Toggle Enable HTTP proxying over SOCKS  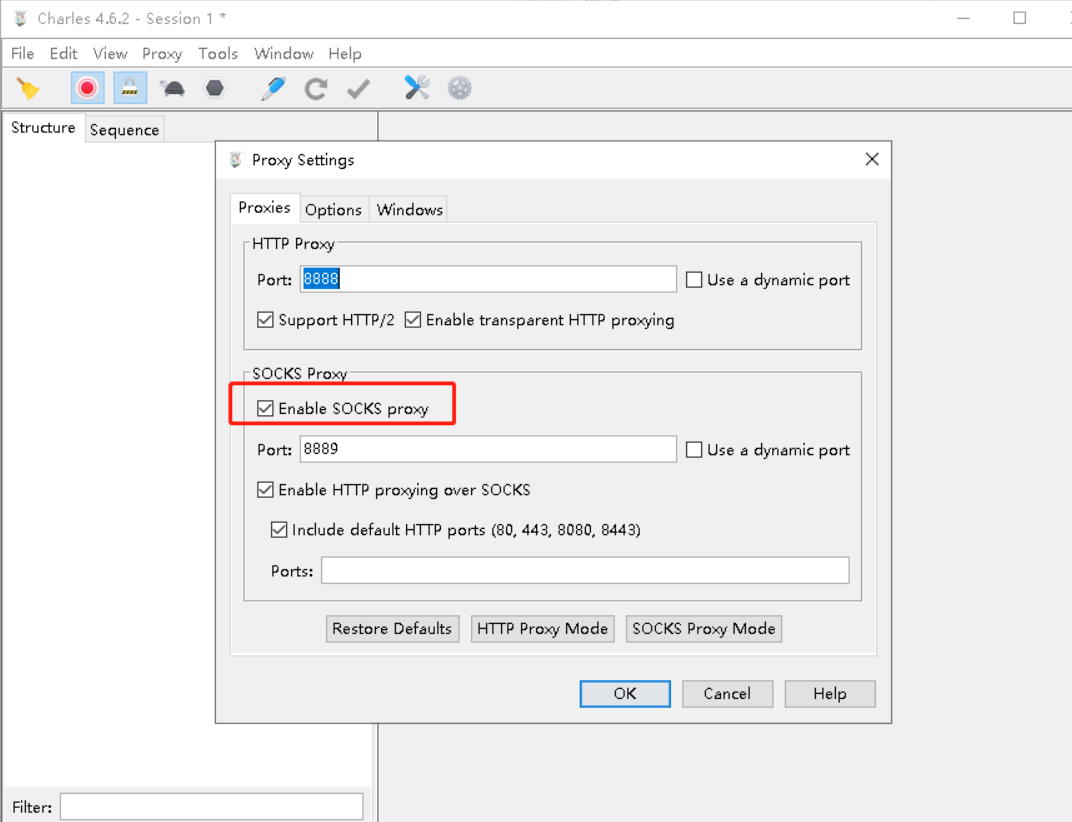coord(265,490)
